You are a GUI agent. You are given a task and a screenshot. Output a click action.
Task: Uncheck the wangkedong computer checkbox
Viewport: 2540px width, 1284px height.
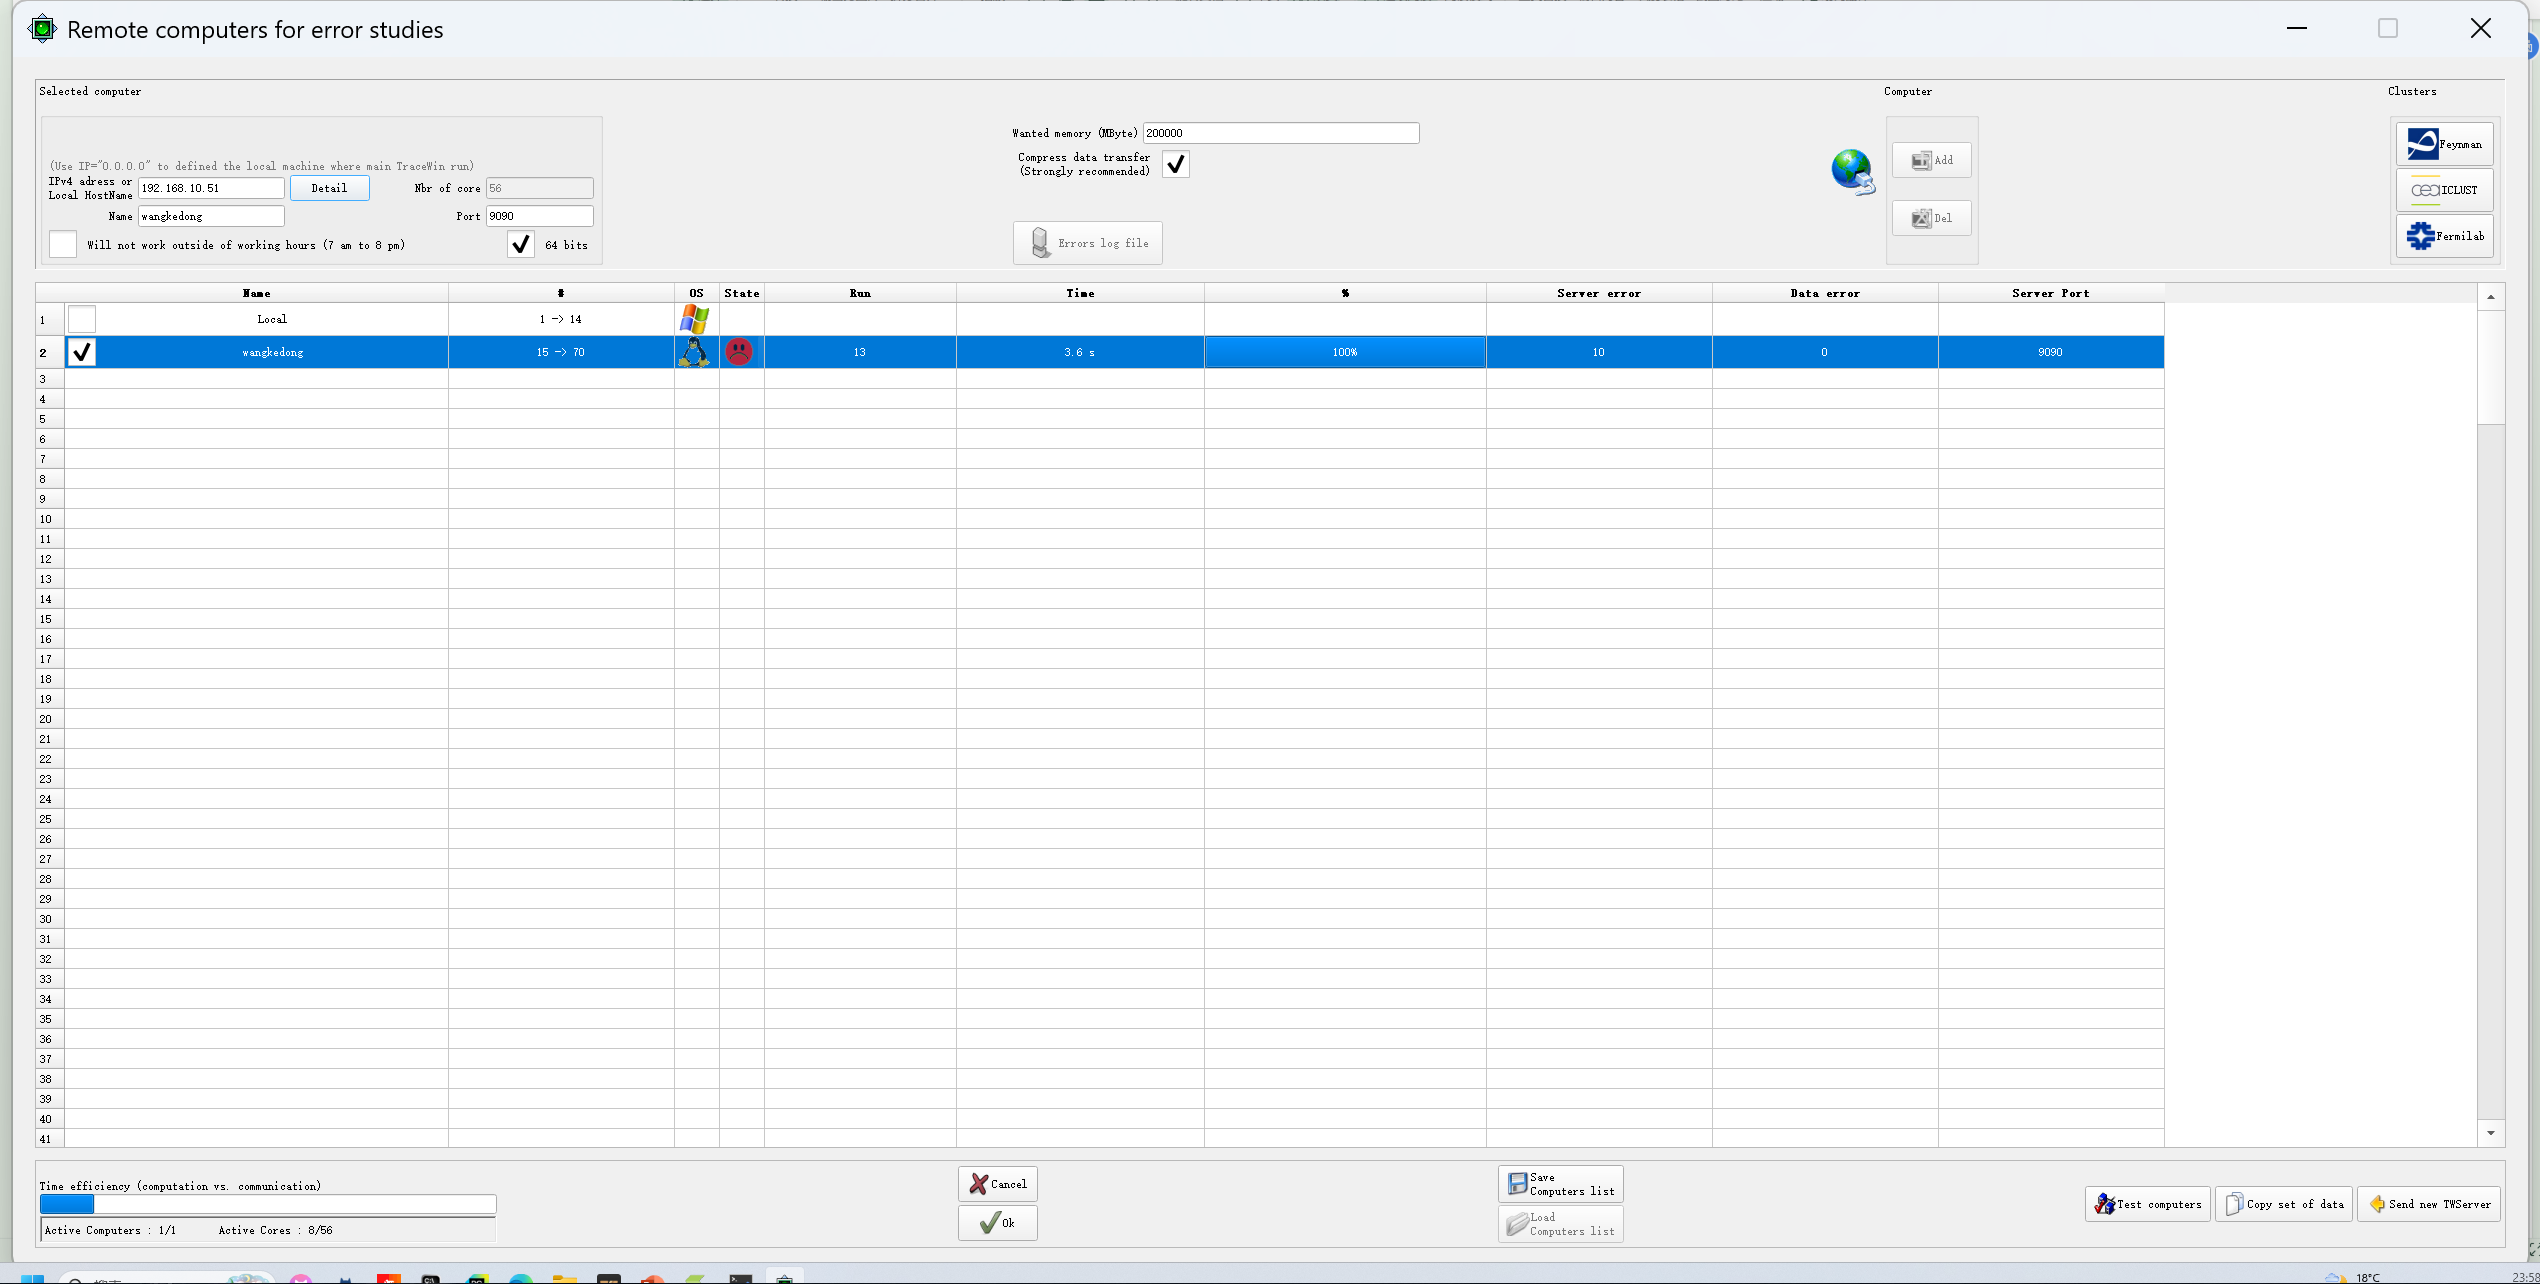click(x=82, y=352)
